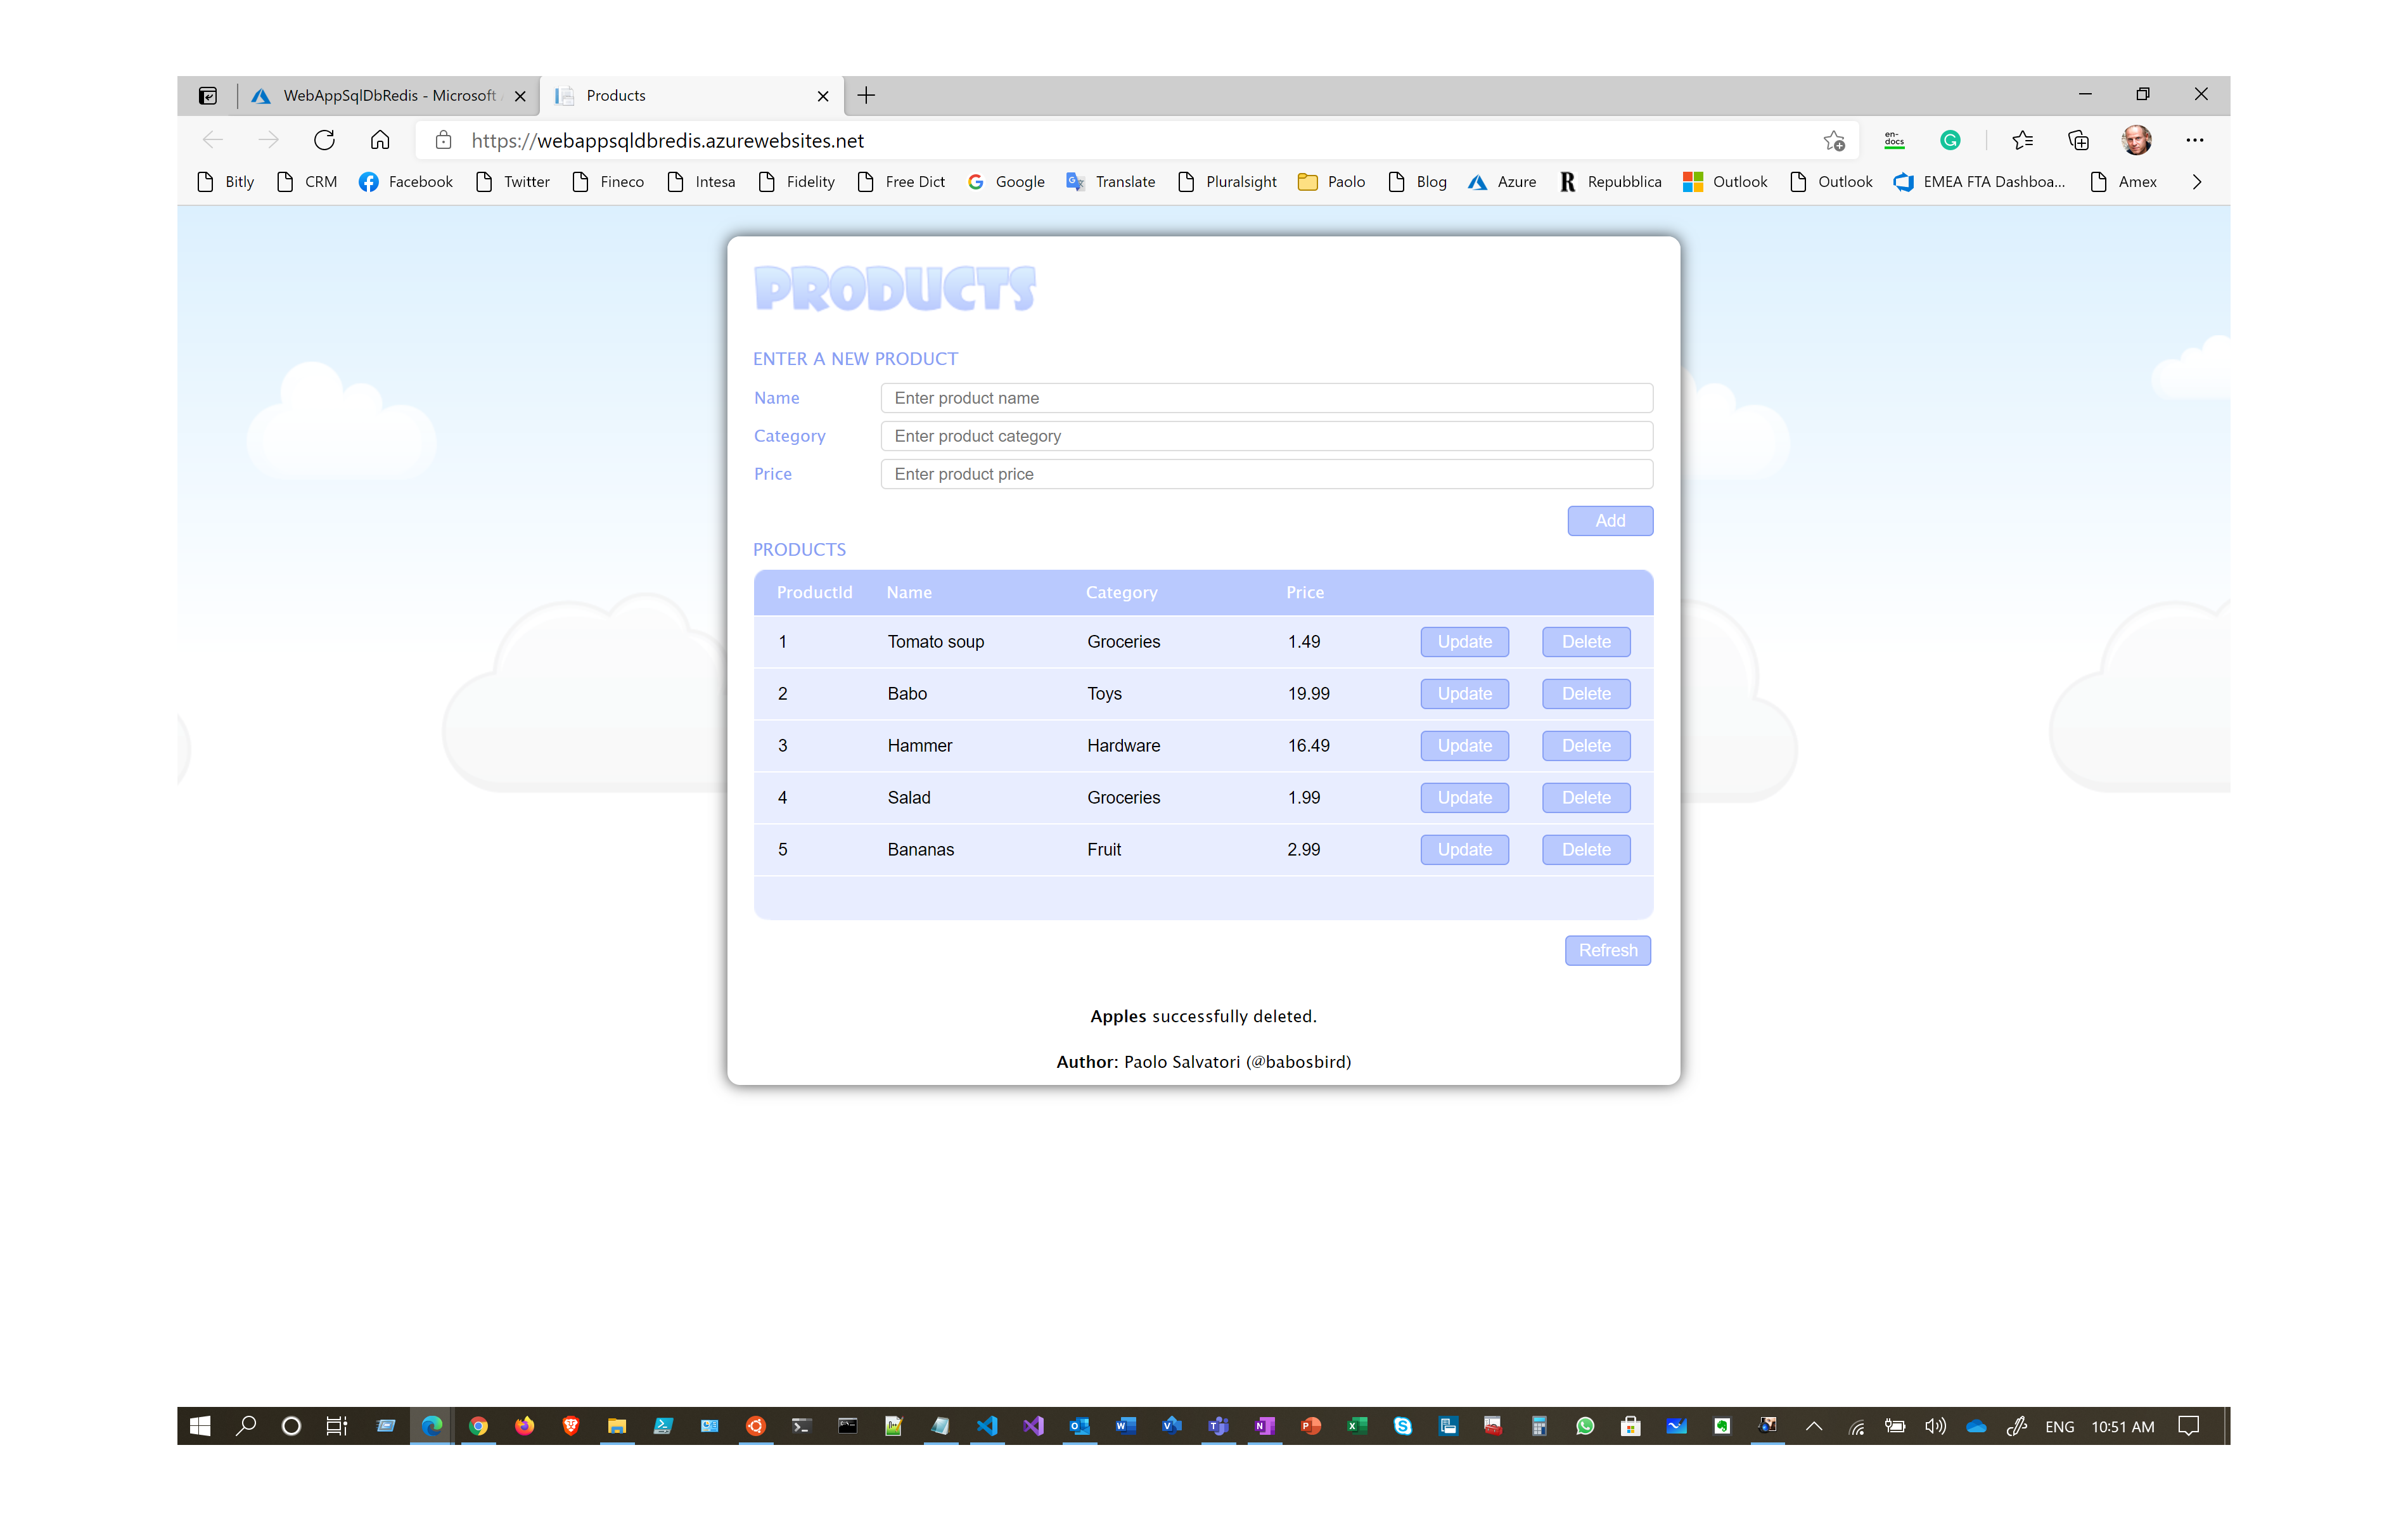Click Delete button for Bananas

(x=1585, y=850)
